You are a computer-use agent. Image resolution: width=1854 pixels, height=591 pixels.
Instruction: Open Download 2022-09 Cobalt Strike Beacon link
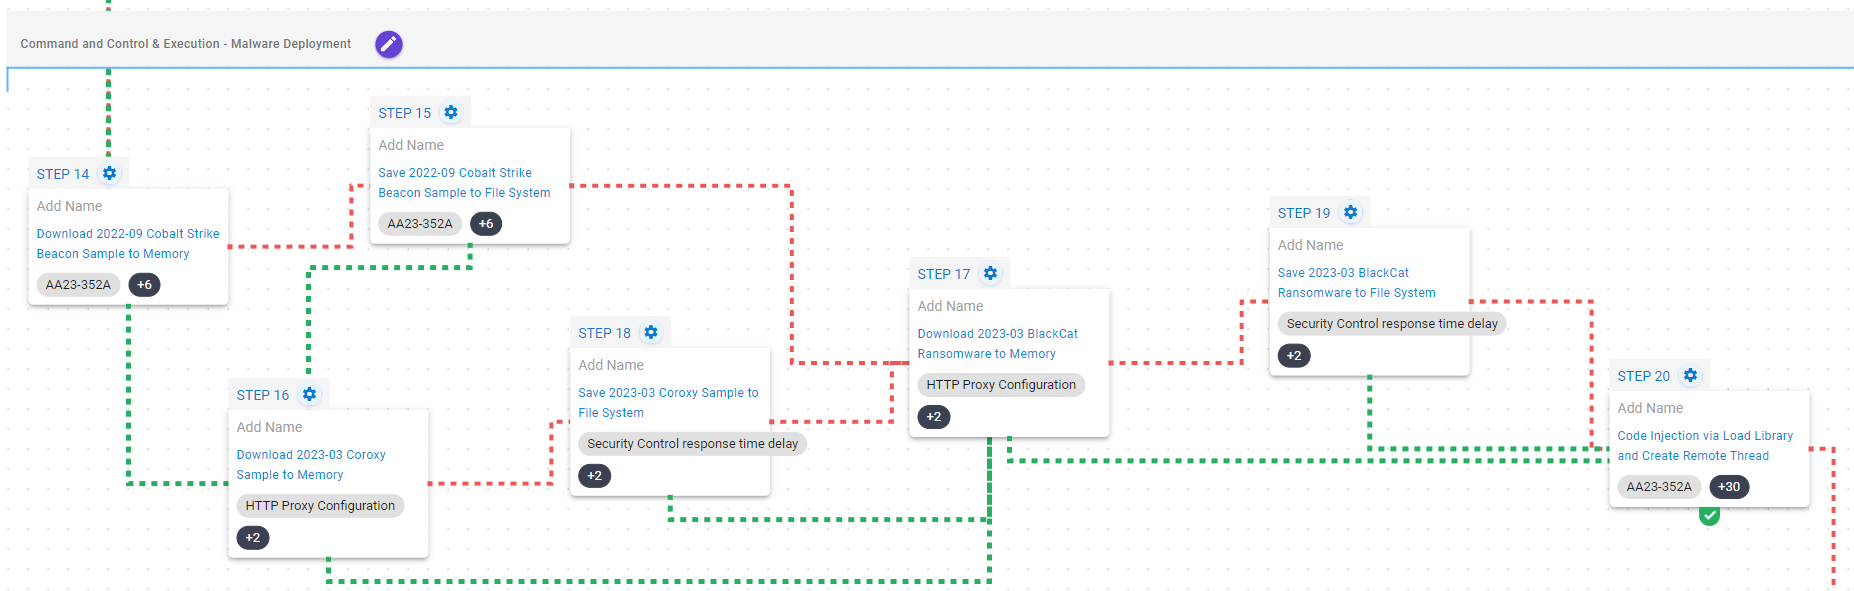(128, 244)
